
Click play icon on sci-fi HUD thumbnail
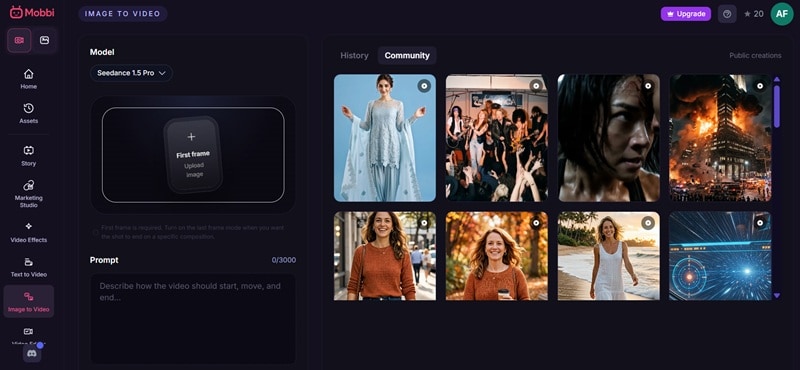pyautogui.click(x=760, y=223)
